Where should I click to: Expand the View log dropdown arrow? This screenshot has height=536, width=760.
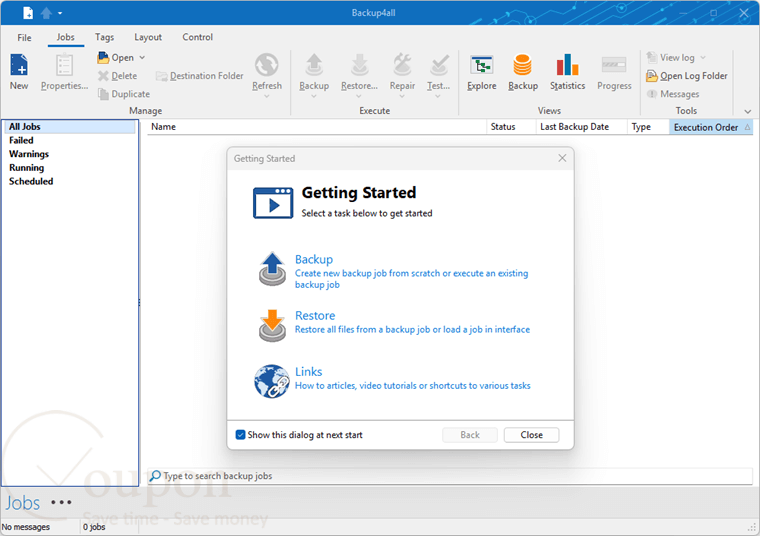[703, 58]
